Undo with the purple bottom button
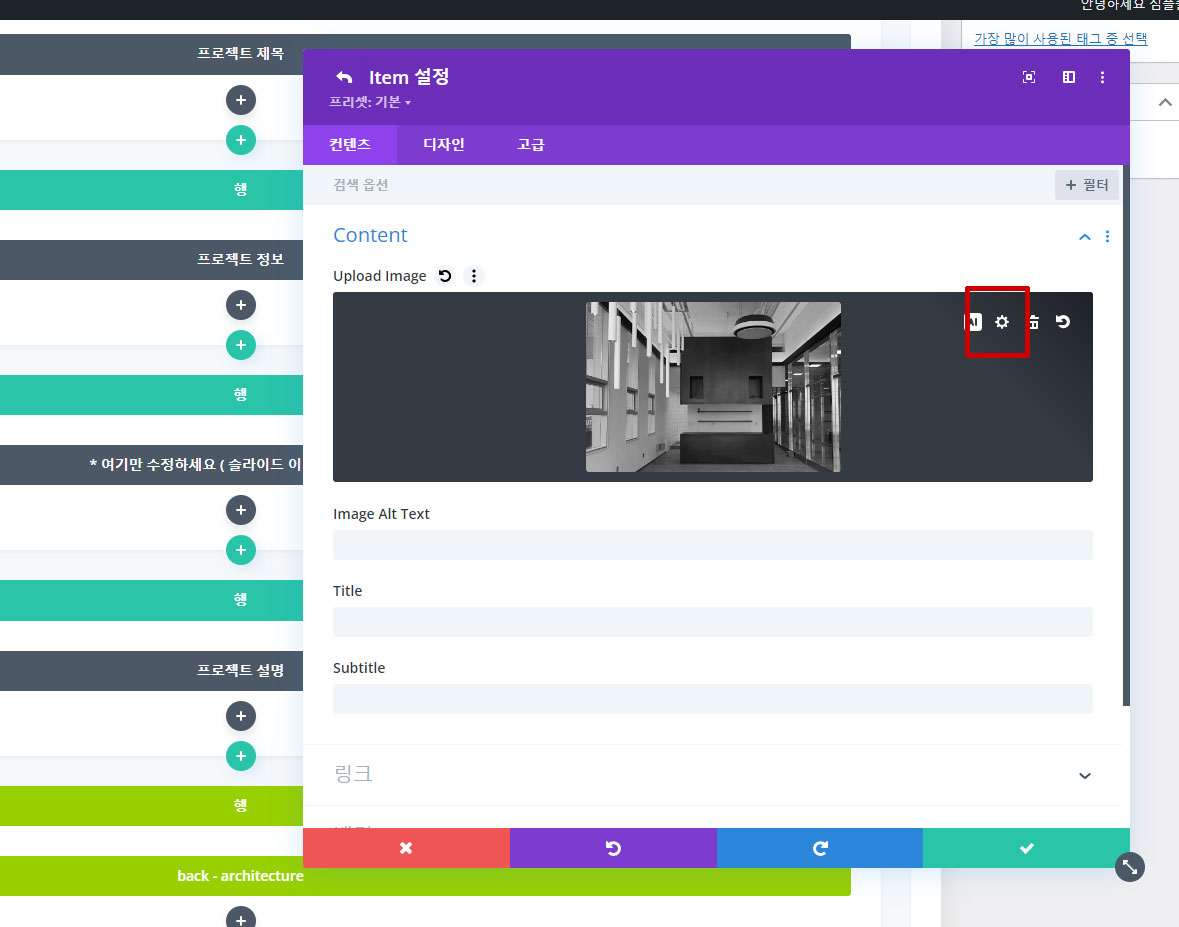1179x927 pixels. click(613, 848)
